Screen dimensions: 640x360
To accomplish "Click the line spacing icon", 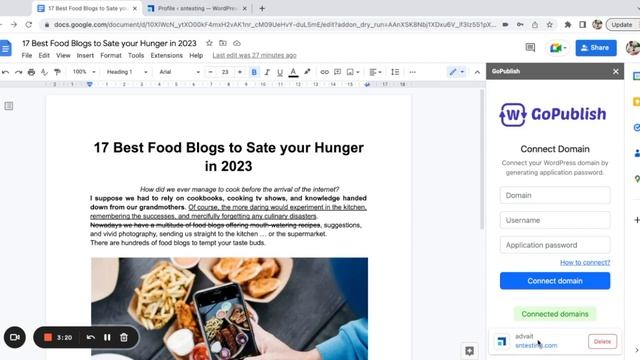I will (x=395, y=72).
